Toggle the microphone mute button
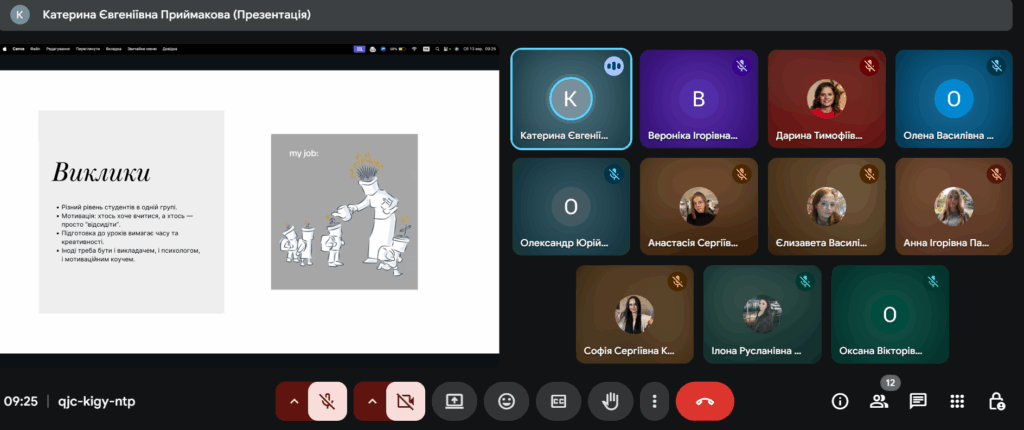The height and width of the screenshot is (430, 1024). (x=327, y=401)
